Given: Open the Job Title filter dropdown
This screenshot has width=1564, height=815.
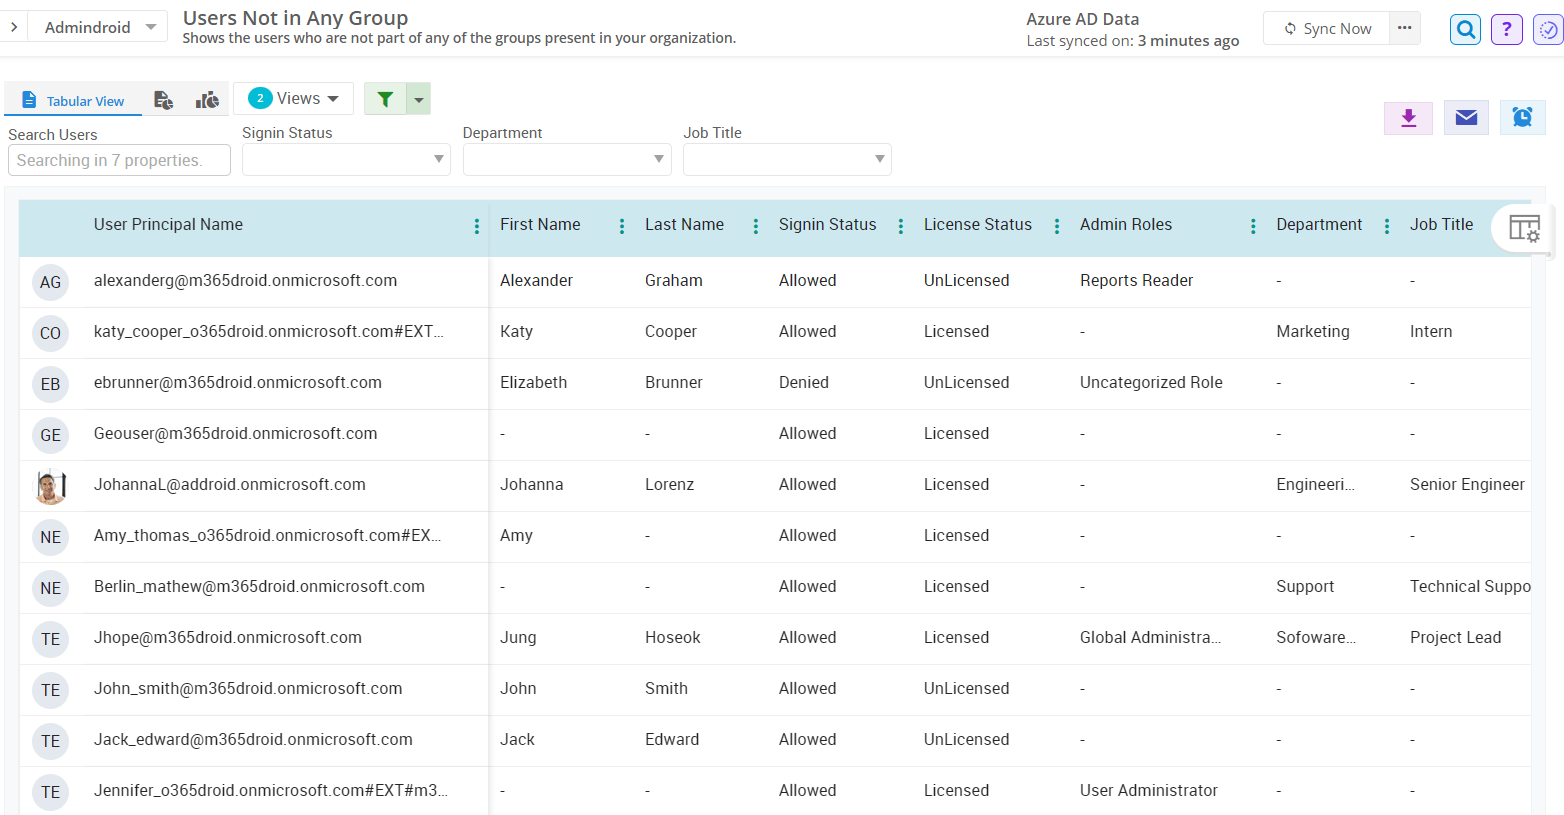Looking at the screenshot, I should coord(786,159).
